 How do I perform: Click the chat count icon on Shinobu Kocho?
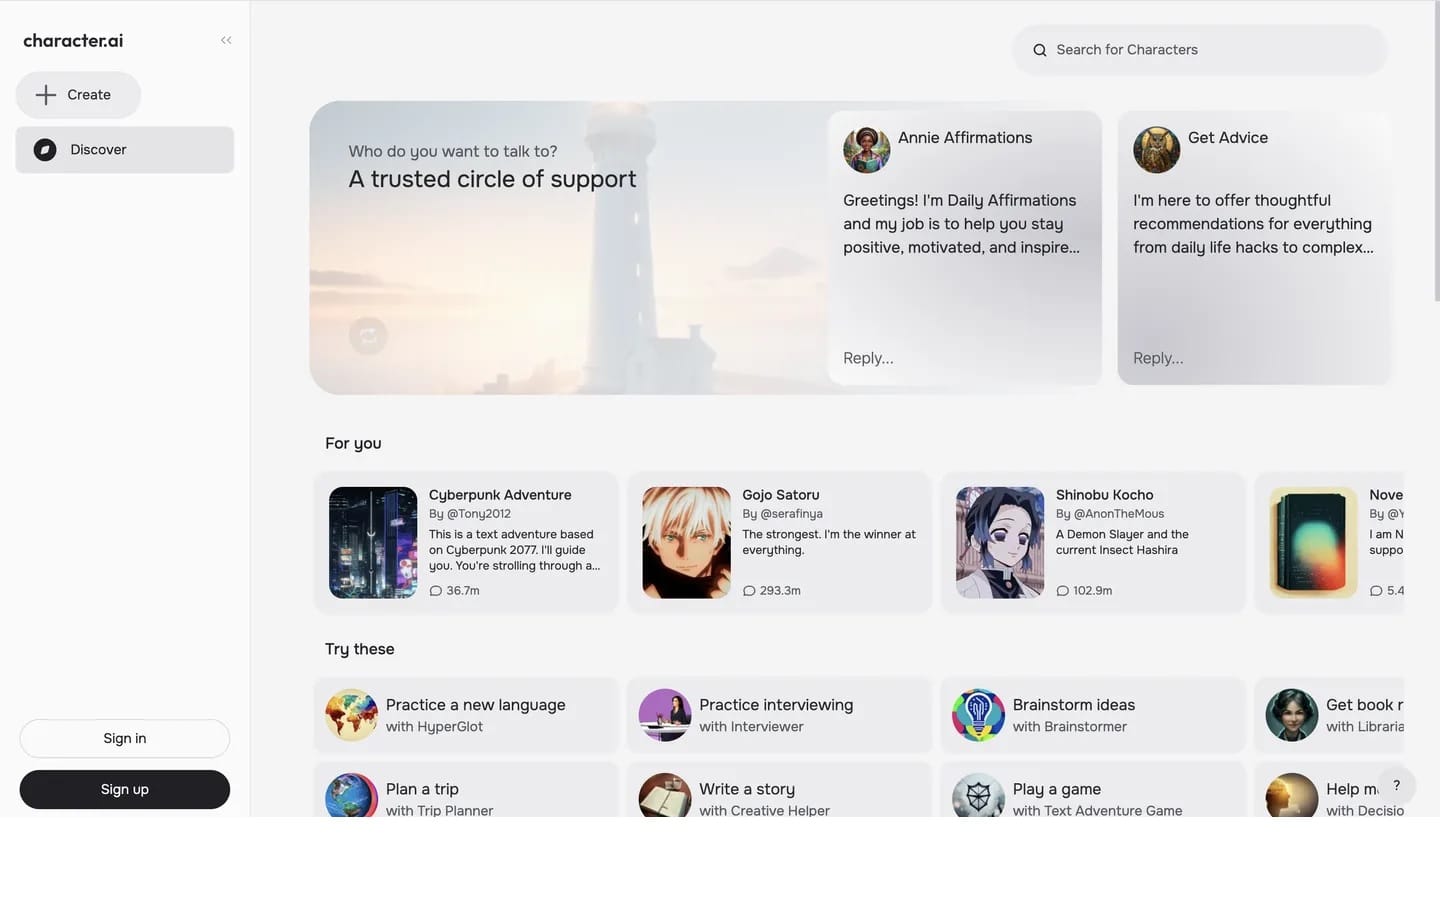click(1062, 591)
